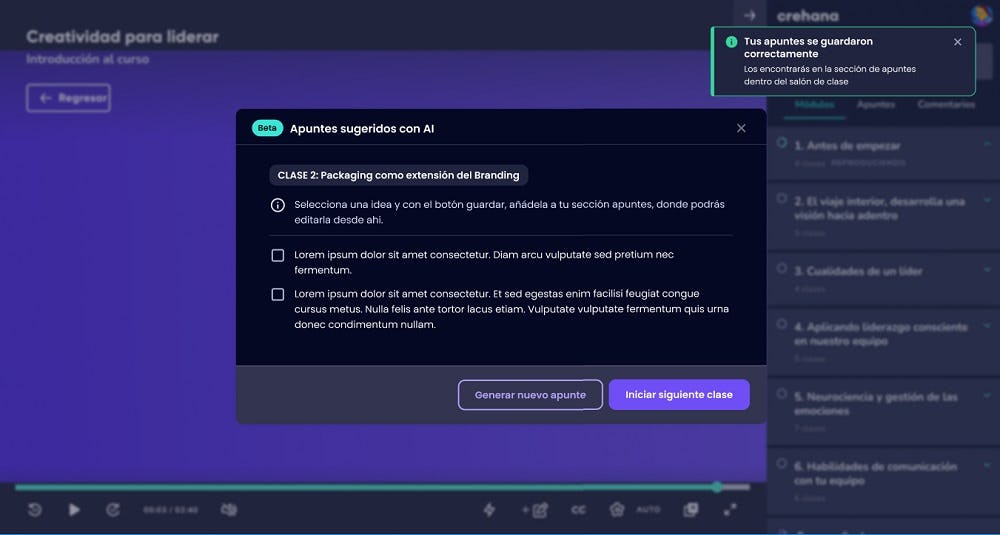Image resolution: width=1000 pixels, height=535 pixels.
Task: Click the progress bar playhead knob
Action: click(717, 487)
